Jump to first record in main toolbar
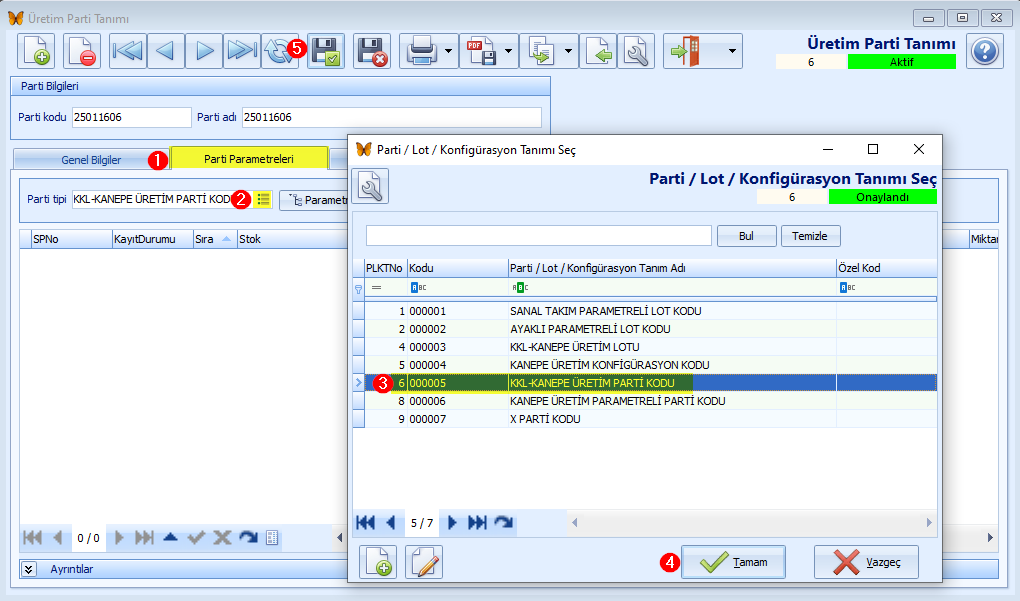 coord(127,51)
